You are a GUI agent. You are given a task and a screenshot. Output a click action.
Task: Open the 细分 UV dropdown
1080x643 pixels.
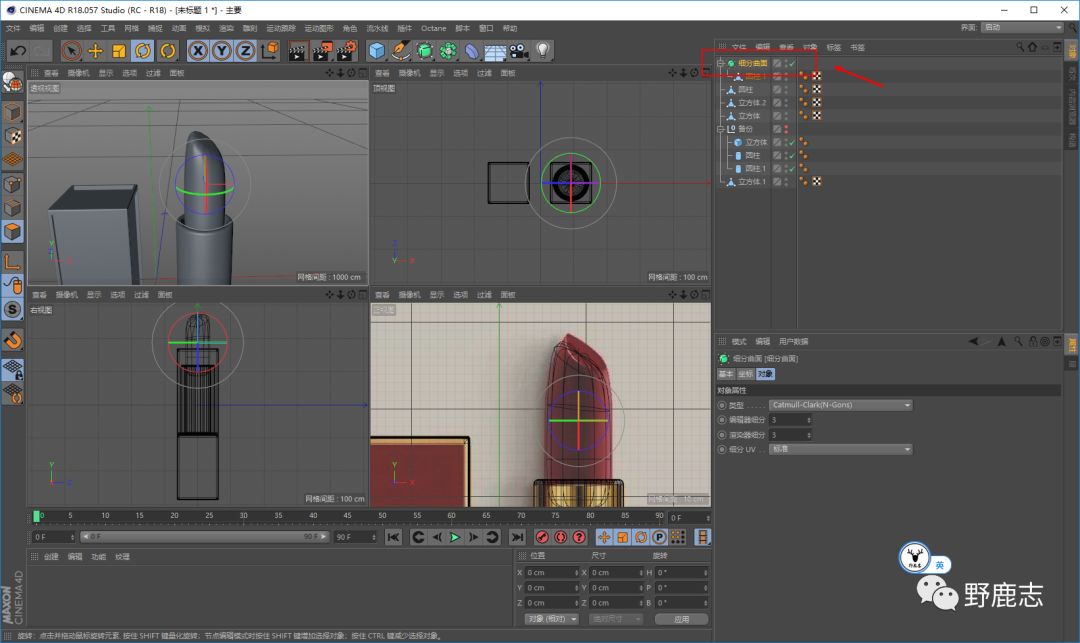840,450
